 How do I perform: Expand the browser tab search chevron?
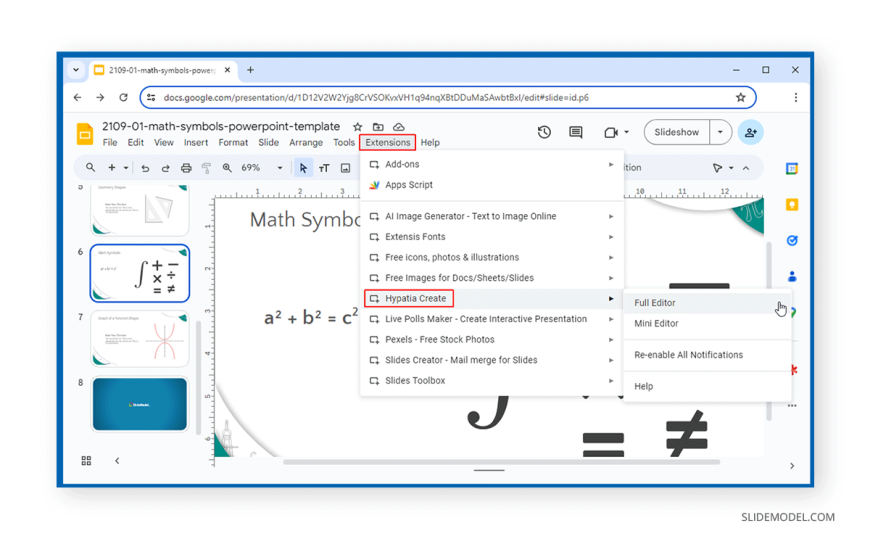point(76,70)
